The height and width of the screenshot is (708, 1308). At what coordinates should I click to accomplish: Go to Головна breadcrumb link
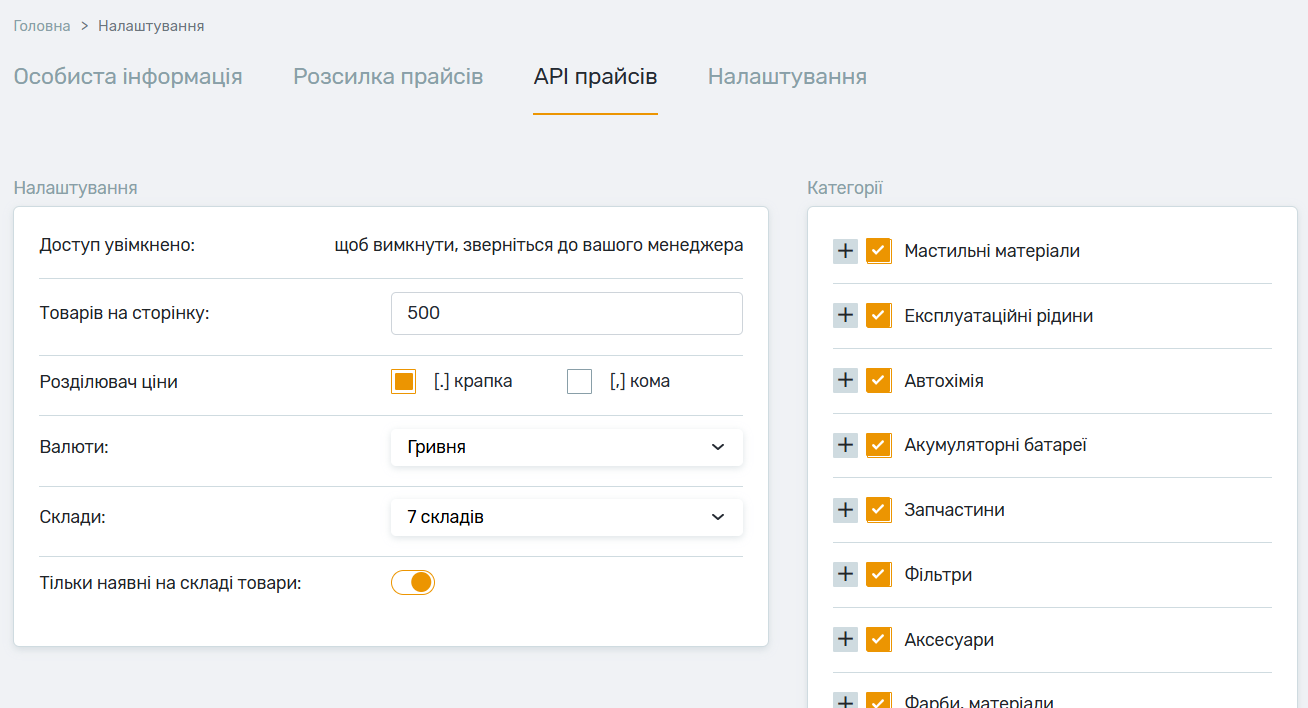(x=42, y=26)
